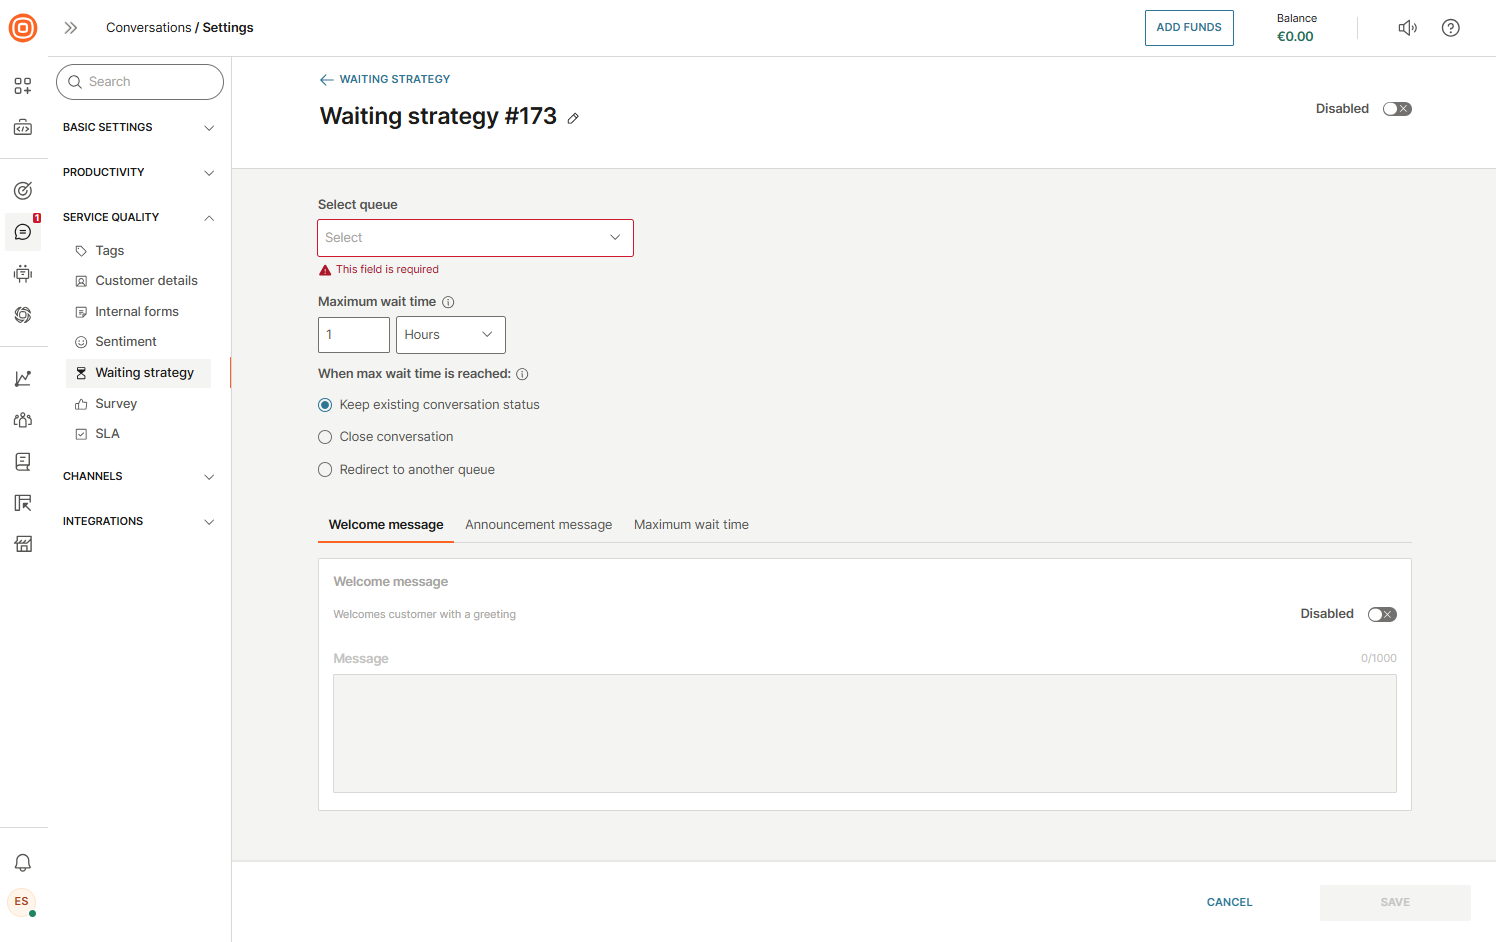Image resolution: width=1496 pixels, height=942 pixels.
Task: Click the Add Funds button
Action: coord(1188,28)
